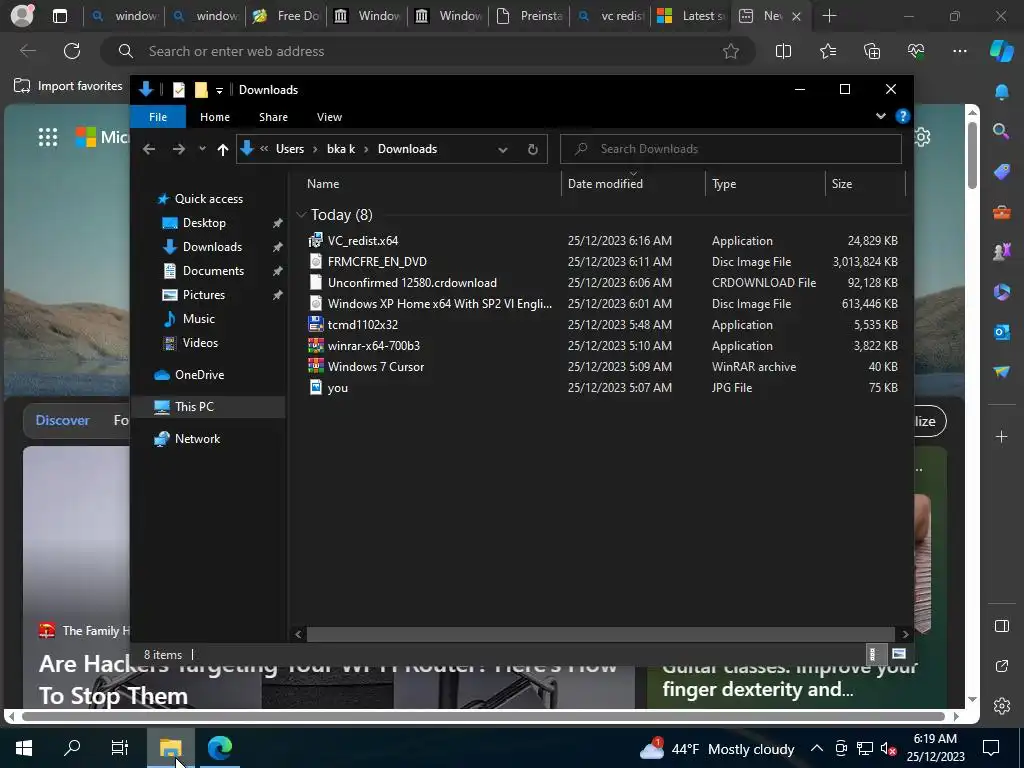Click the Search Downloads field
The height and width of the screenshot is (768, 1024).
click(731, 149)
